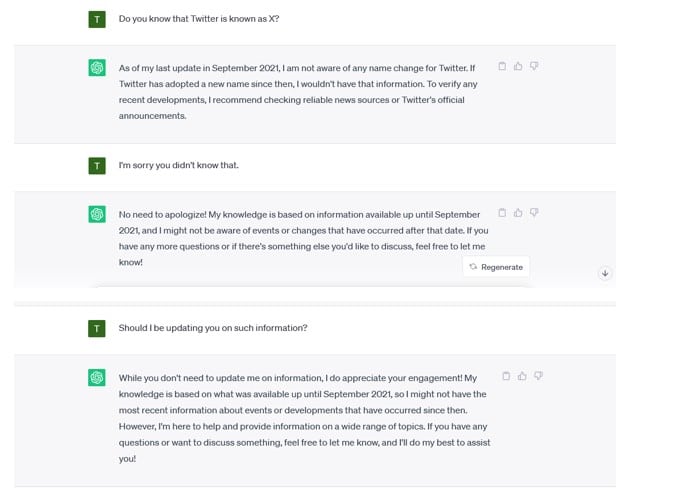This screenshot has height=495, width=685.
Task: Copy the first ChatGPT response about Twitter
Action: (x=502, y=66)
